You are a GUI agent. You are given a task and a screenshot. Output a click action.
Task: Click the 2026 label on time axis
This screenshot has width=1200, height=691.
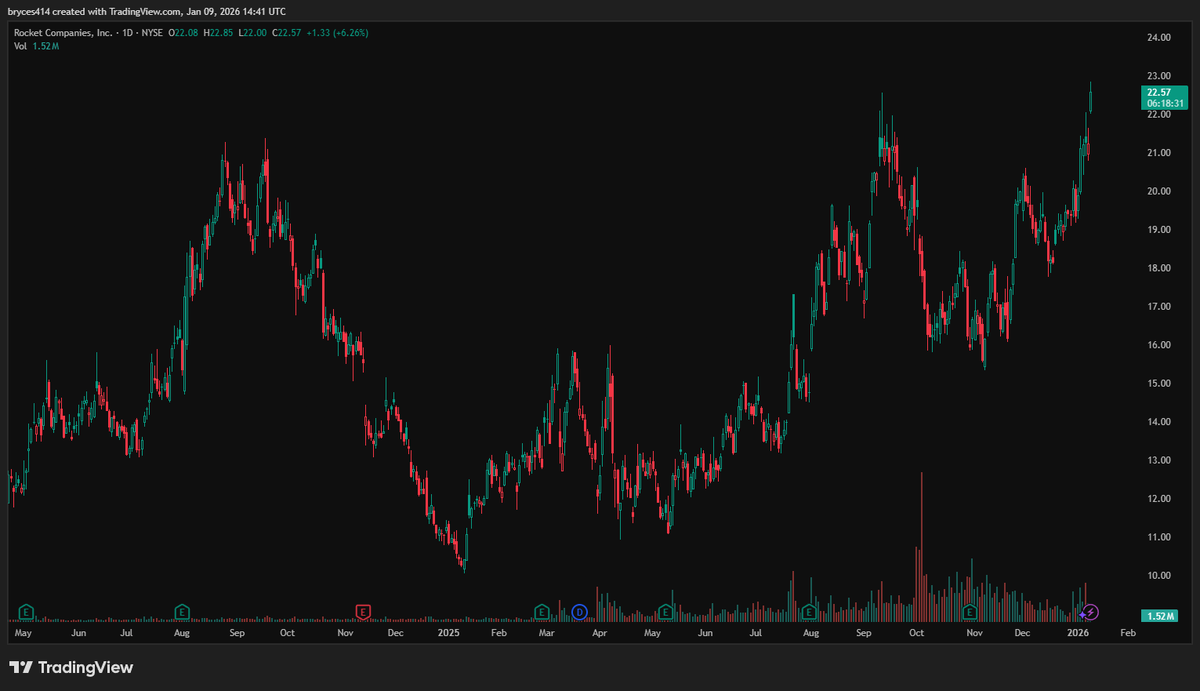(1078, 634)
